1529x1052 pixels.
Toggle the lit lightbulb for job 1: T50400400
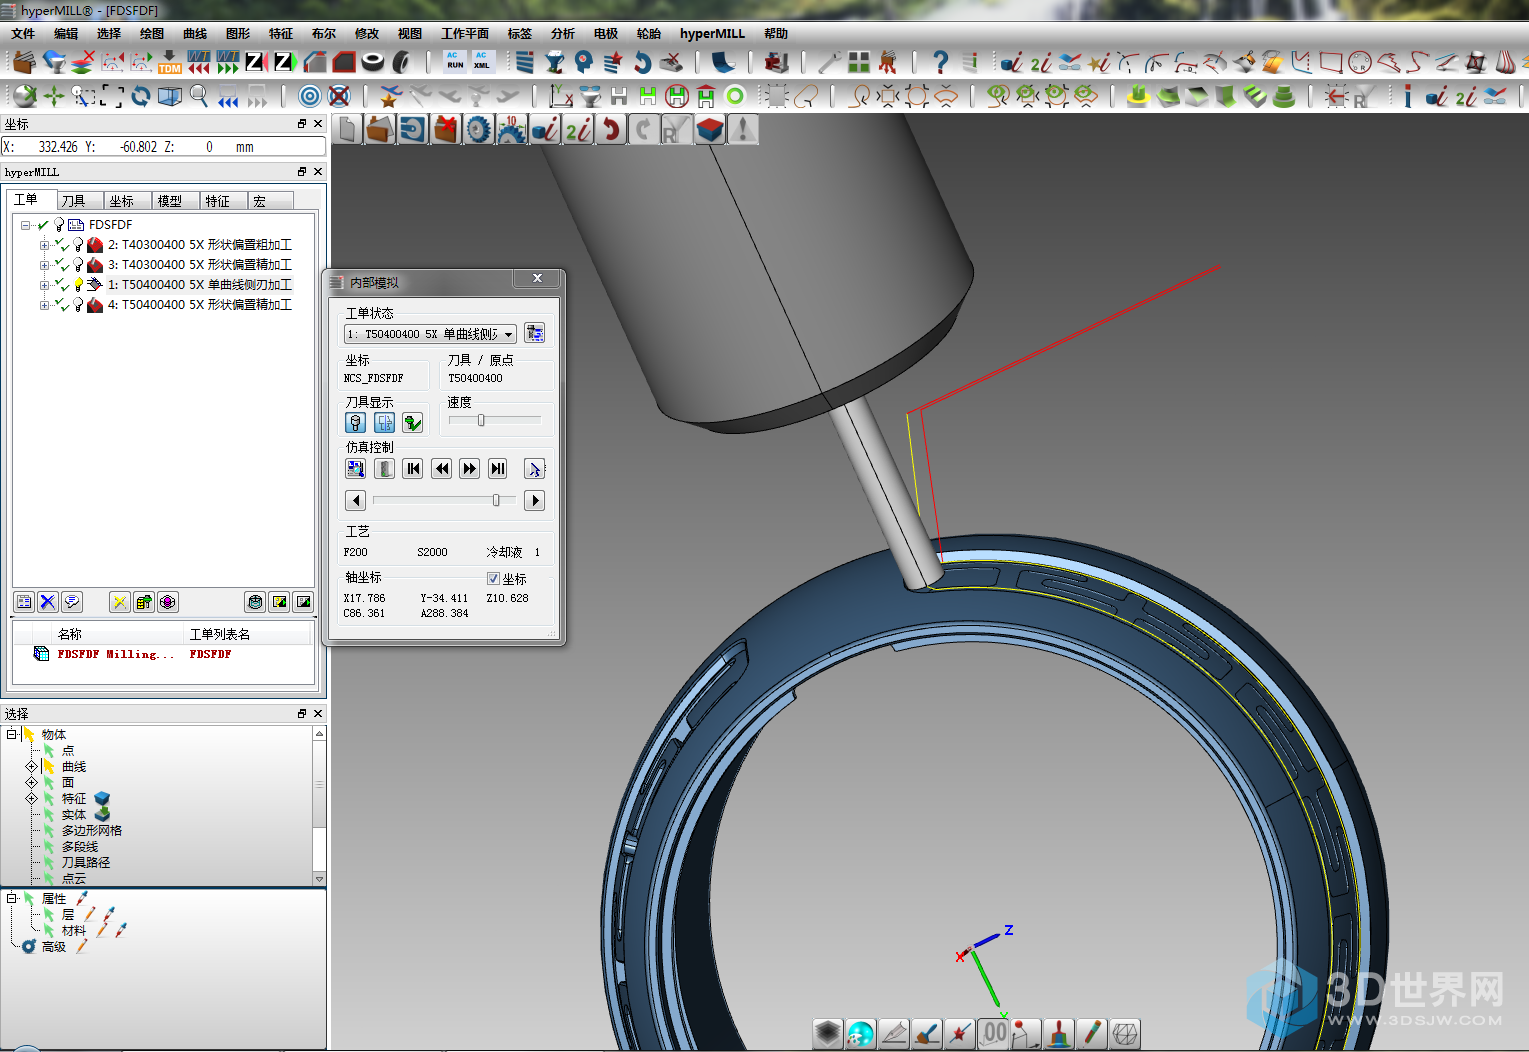(x=78, y=285)
